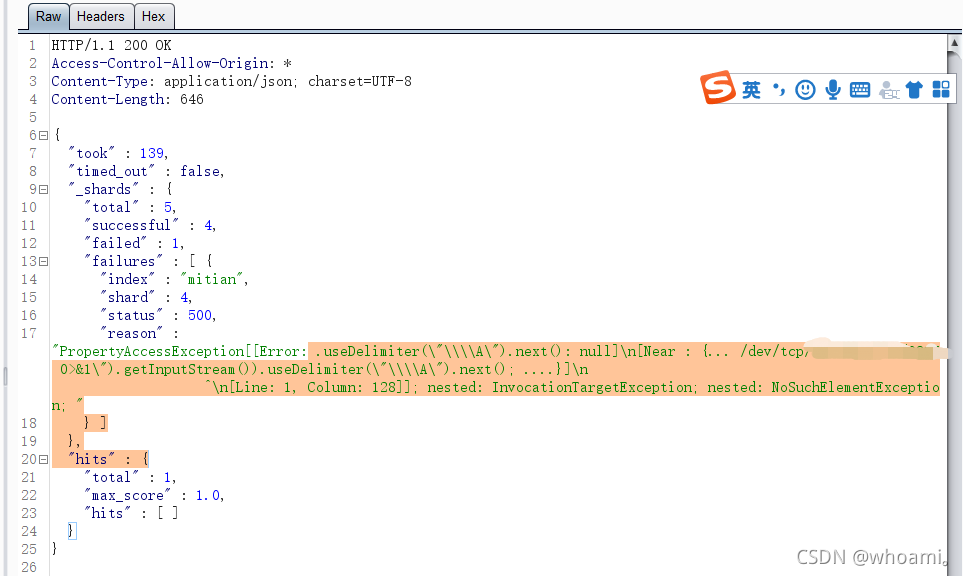Screen dimensions: 963x576
Task: Open the Sogou skin shirt icon
Action: click(x=914, y=89)
